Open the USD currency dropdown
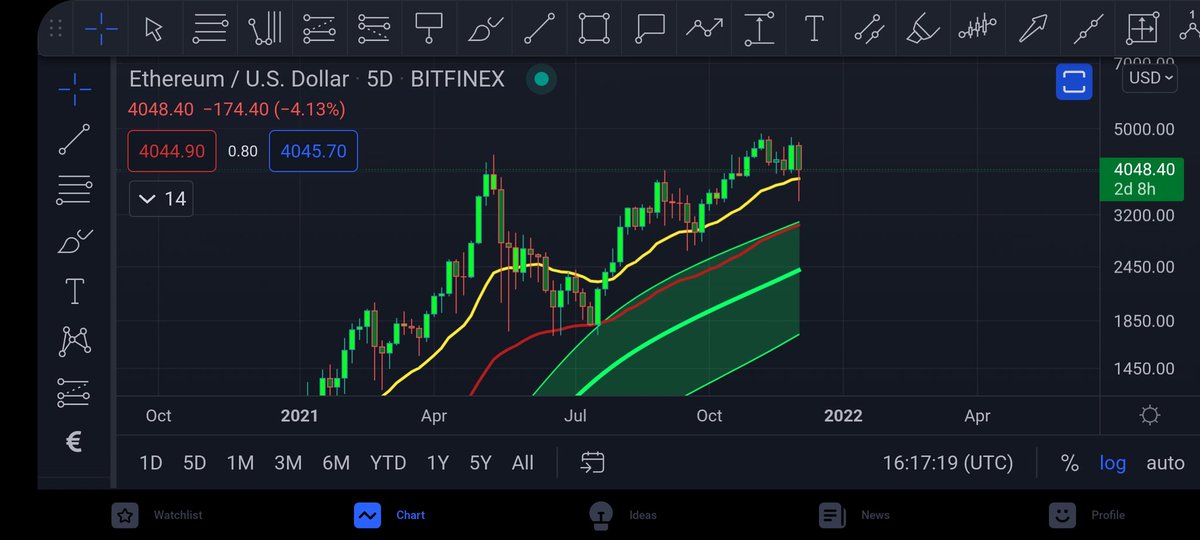Screen dimensions: 1200x540 coord(1151,78)
